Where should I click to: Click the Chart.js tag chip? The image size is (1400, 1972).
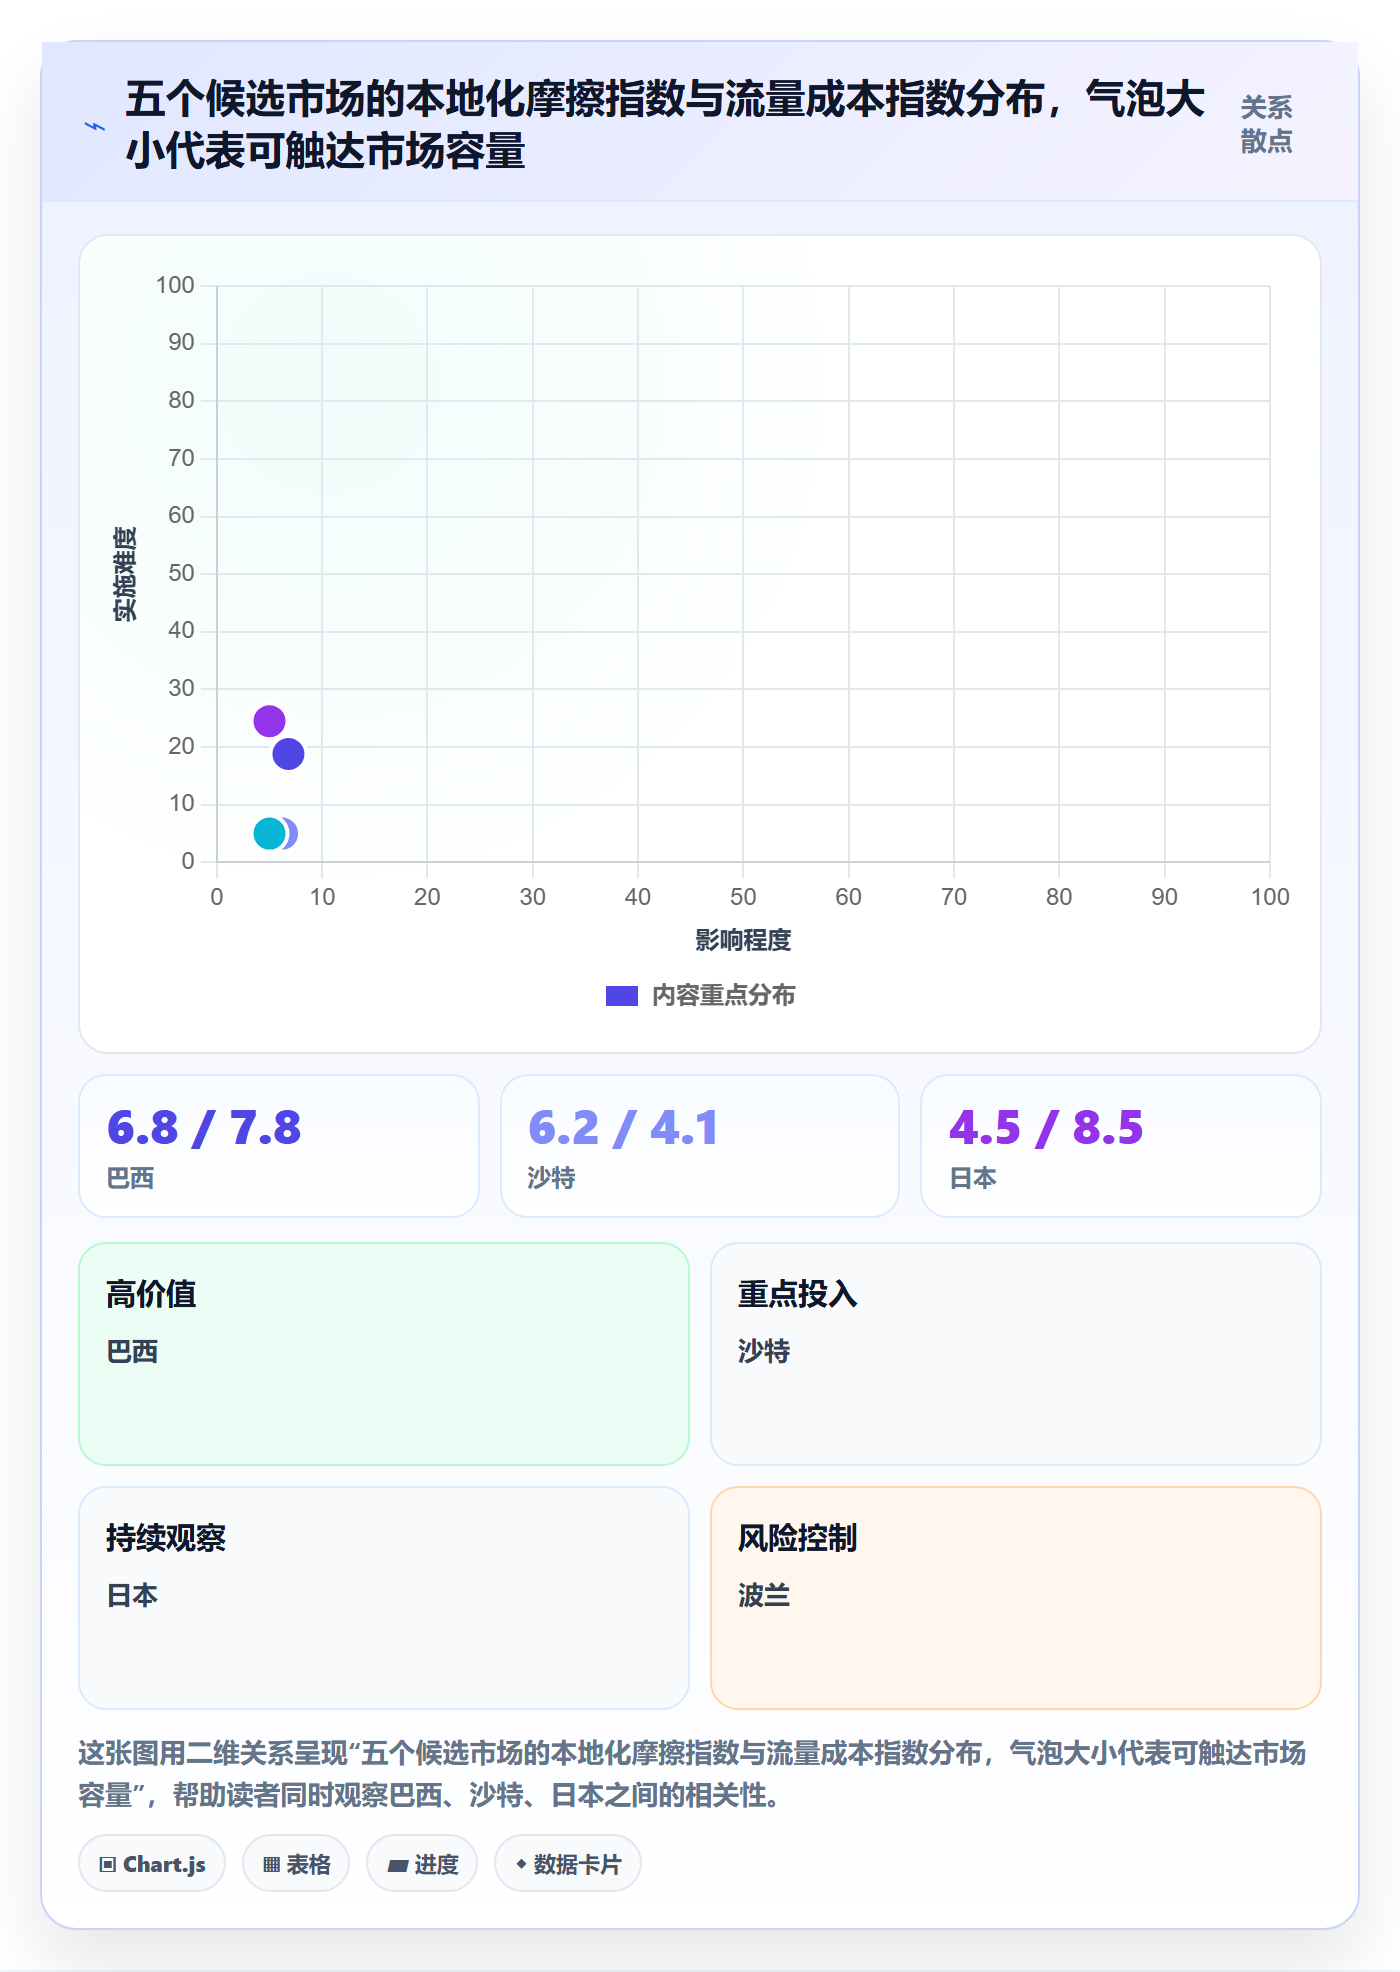(152, 1864)
